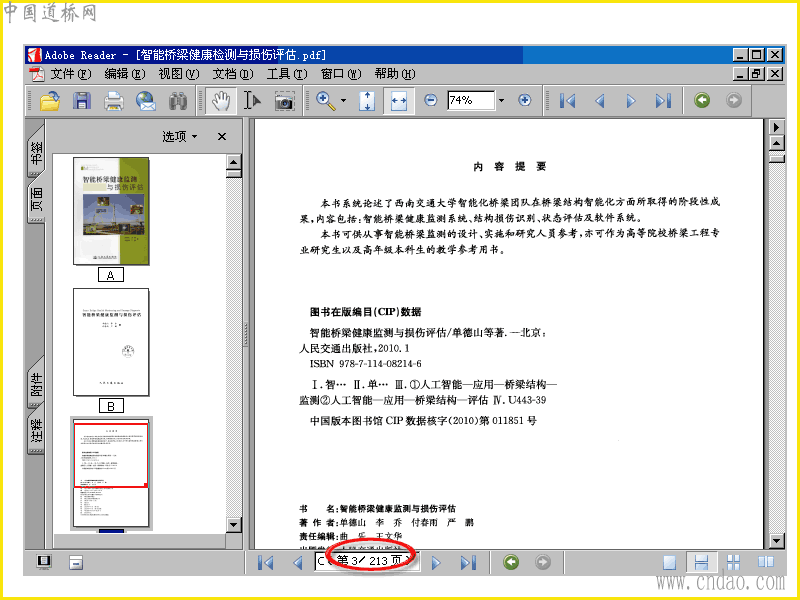Viewport: 800px width, 600px height.
Task: Open the 窗口 menu
Action: point(341,74)
